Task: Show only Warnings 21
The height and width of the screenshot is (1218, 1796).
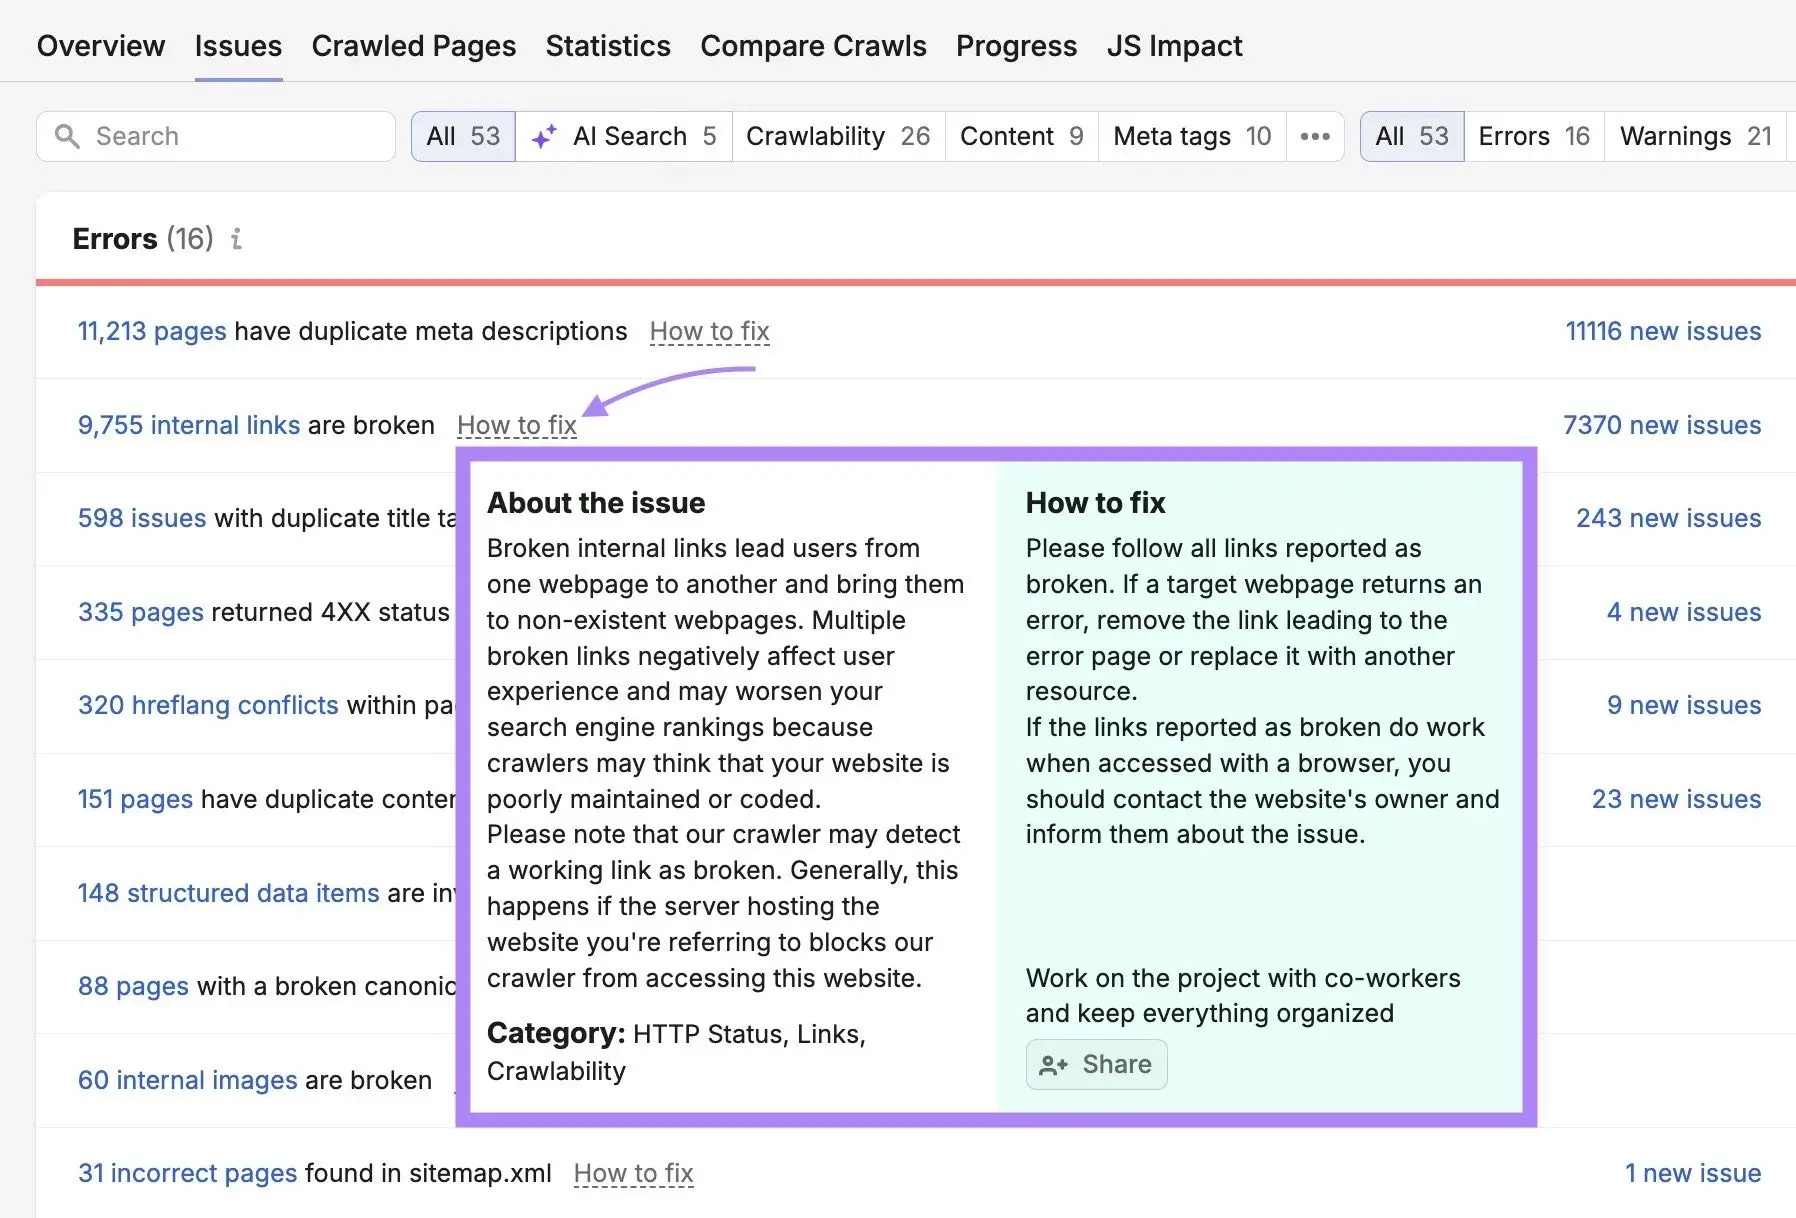Action: (x=1696, y=136)
